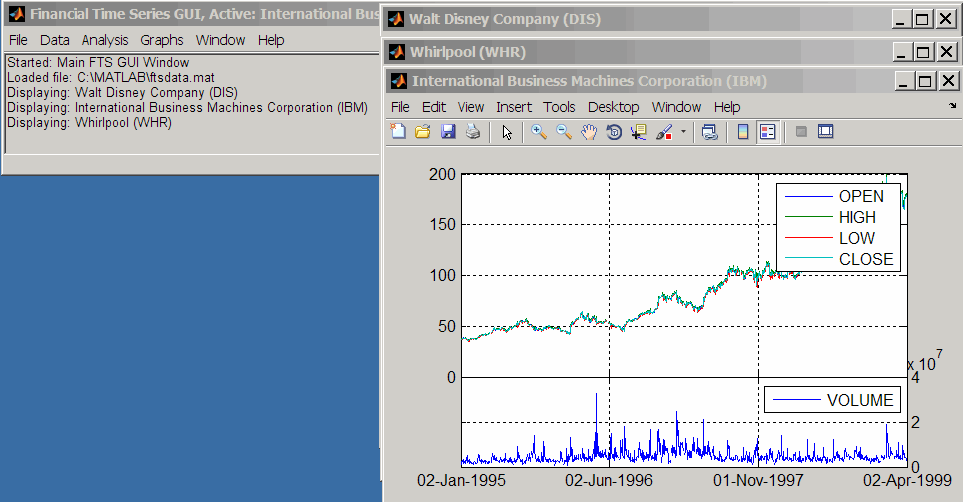Screen dimensions: 963x502
Task: Open the Analysis menu in FTS GUI window
Action: click(x=105, y=40)
